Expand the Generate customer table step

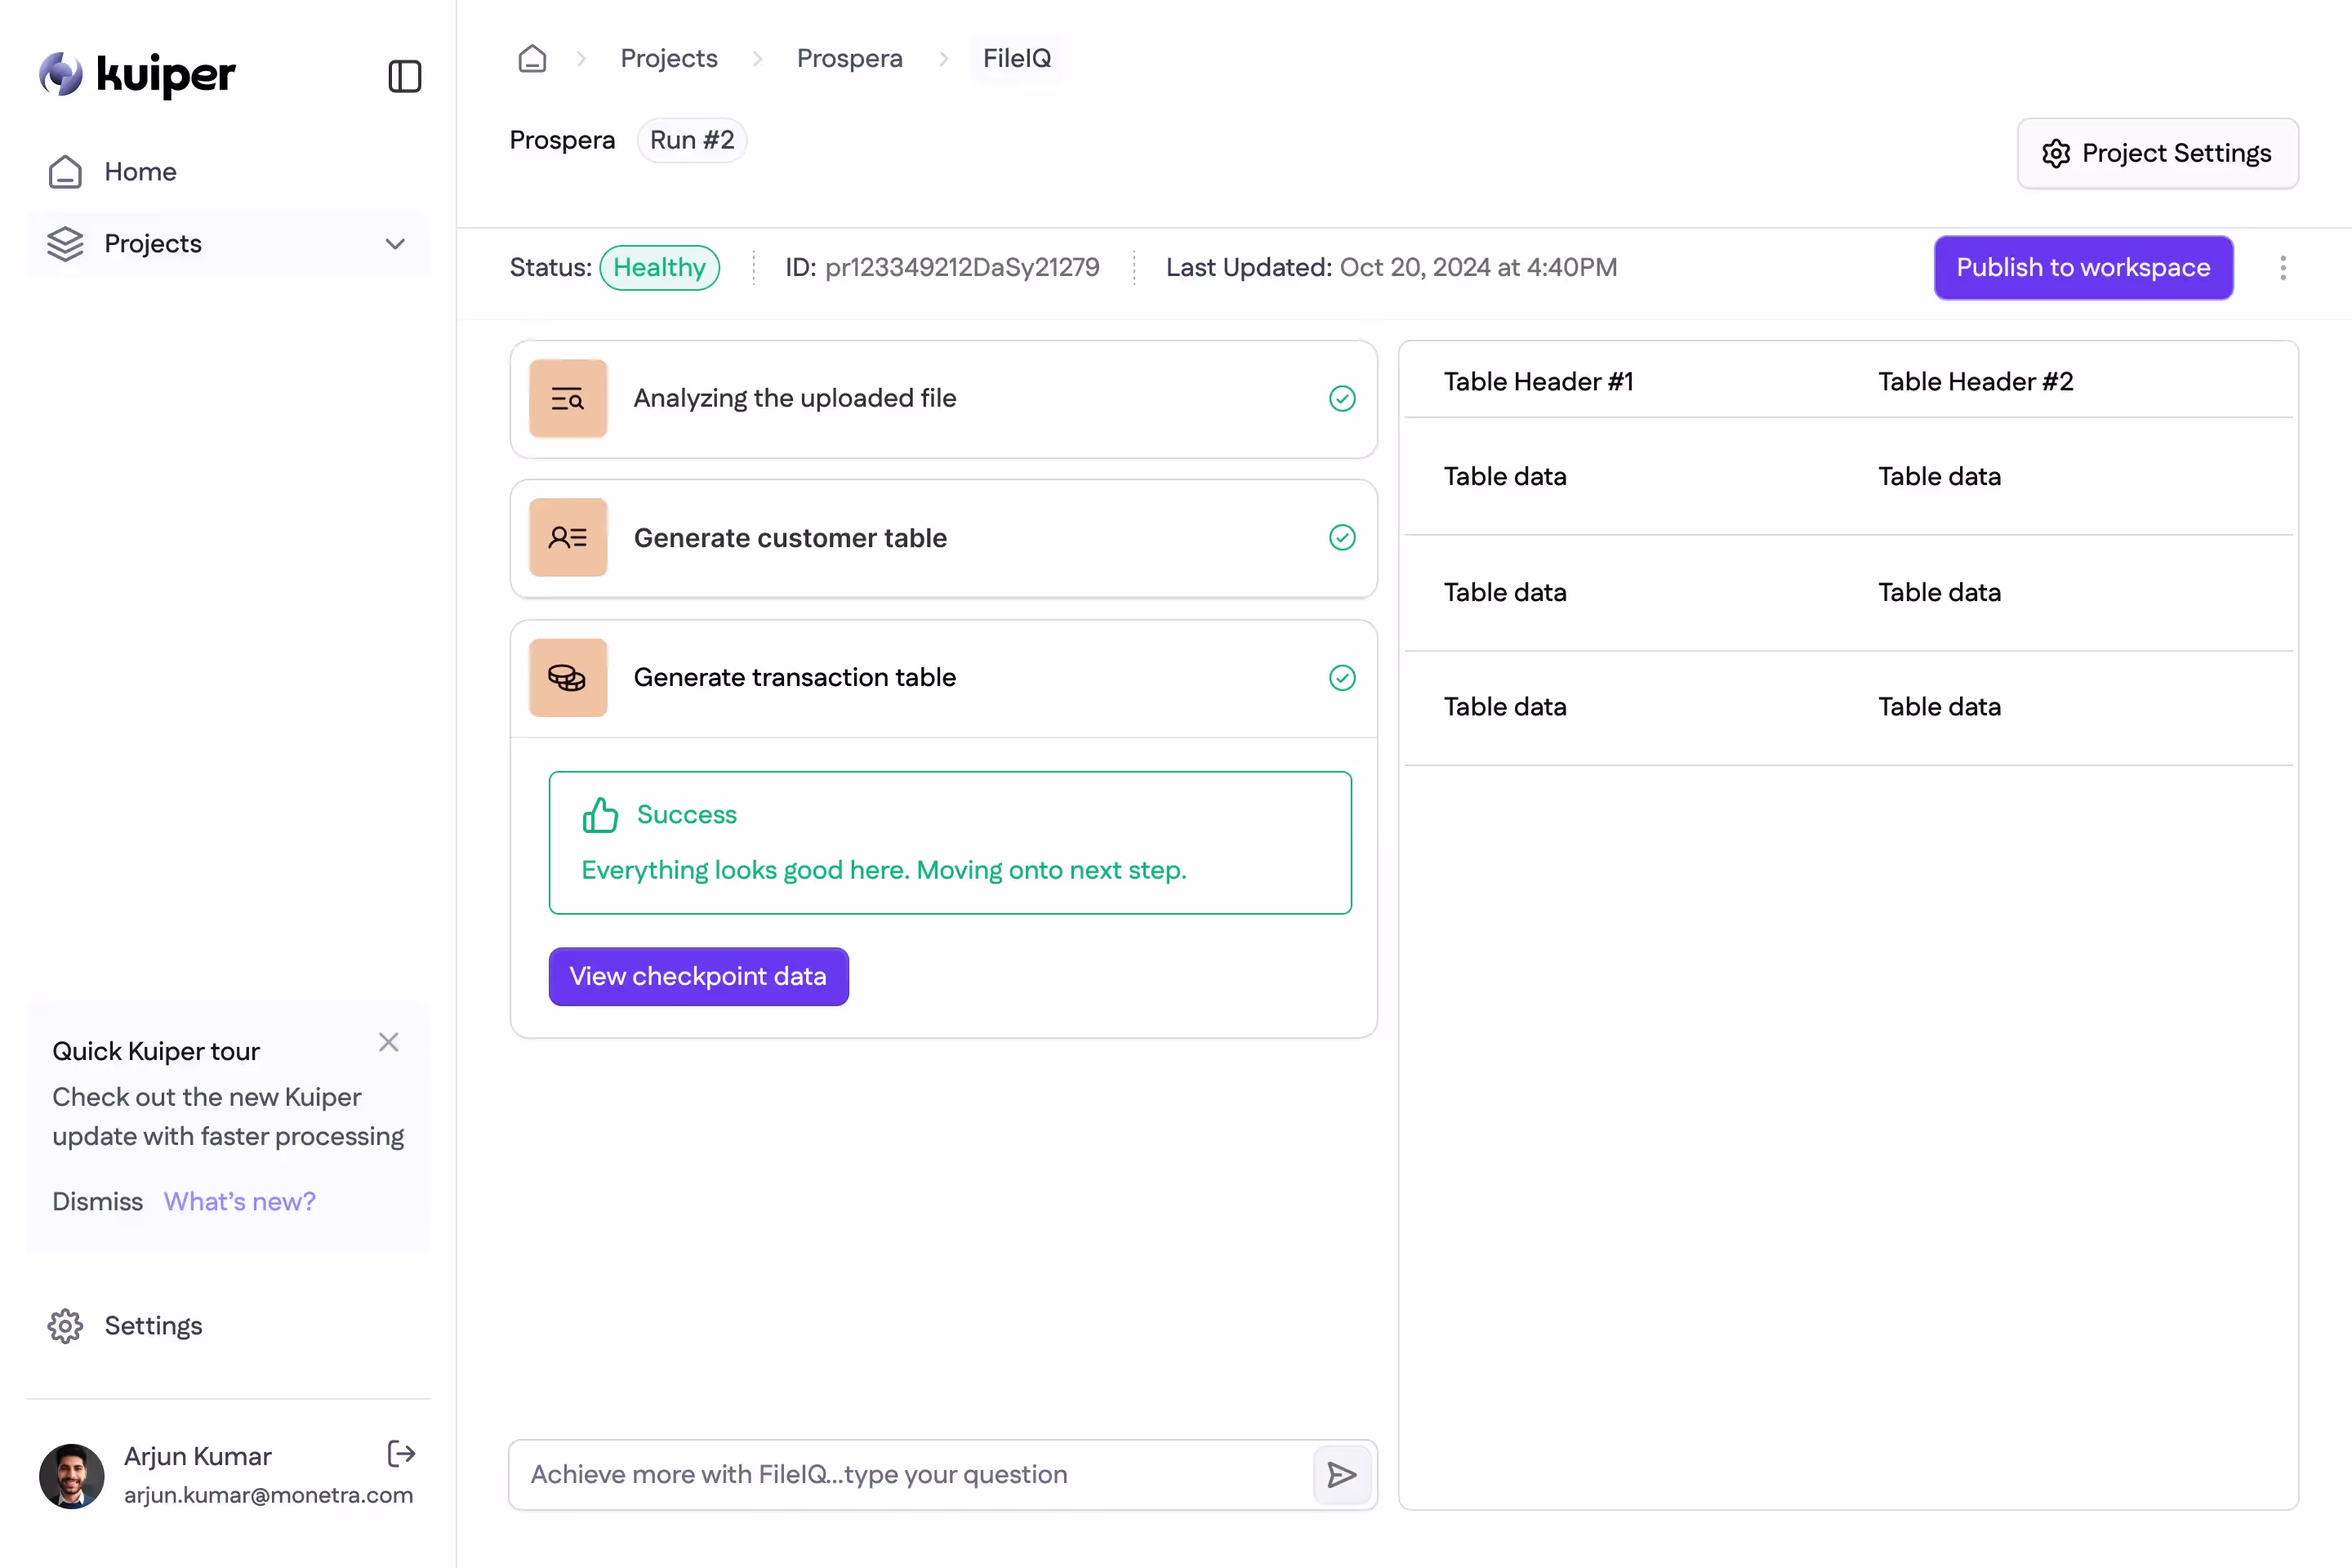(790, 538)
